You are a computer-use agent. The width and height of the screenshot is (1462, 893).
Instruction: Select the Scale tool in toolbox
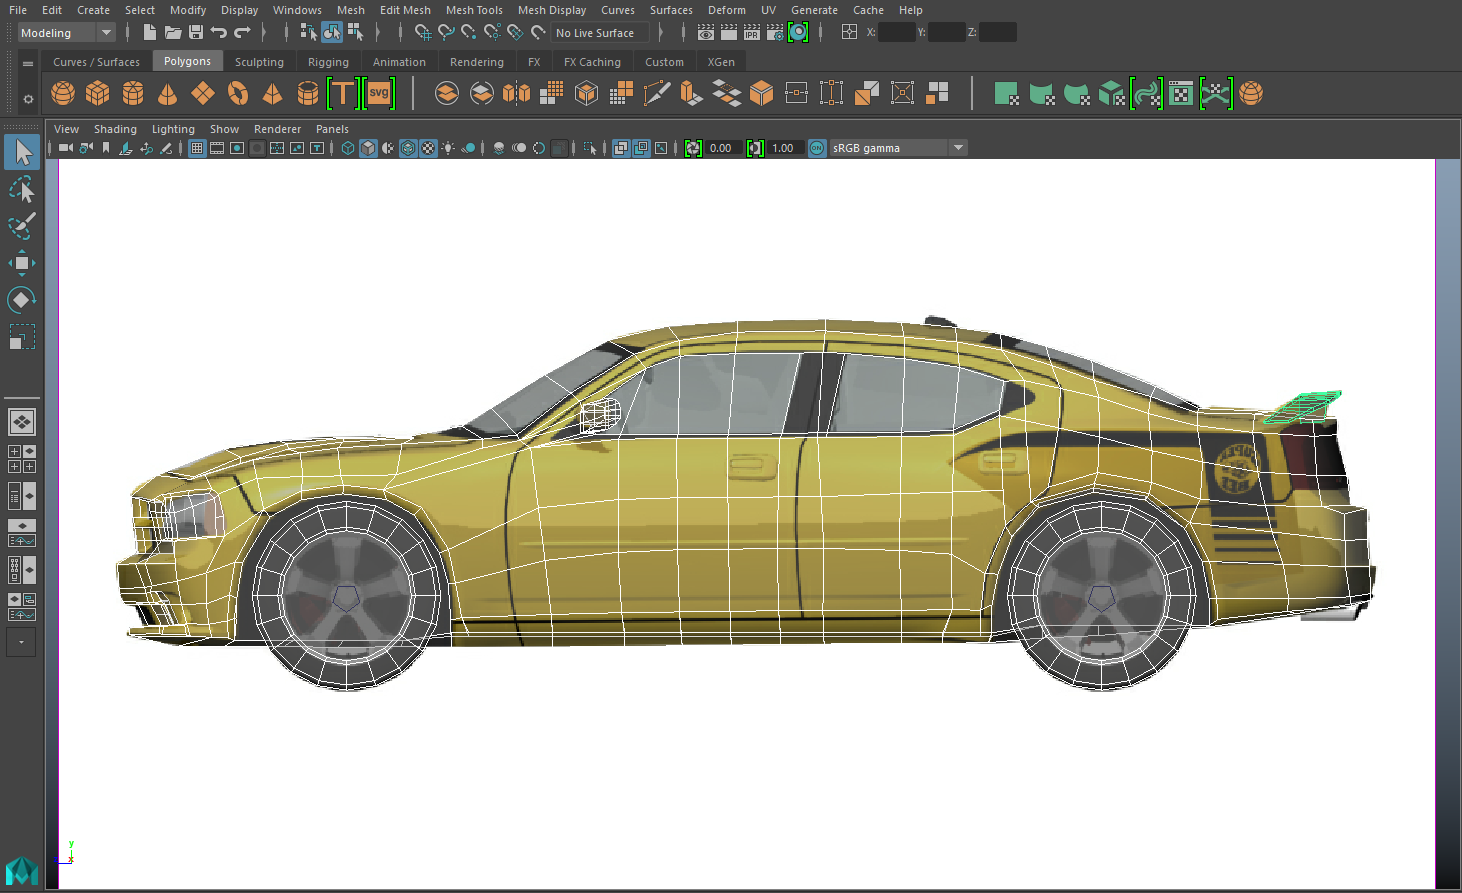click(x=22, y=337)
